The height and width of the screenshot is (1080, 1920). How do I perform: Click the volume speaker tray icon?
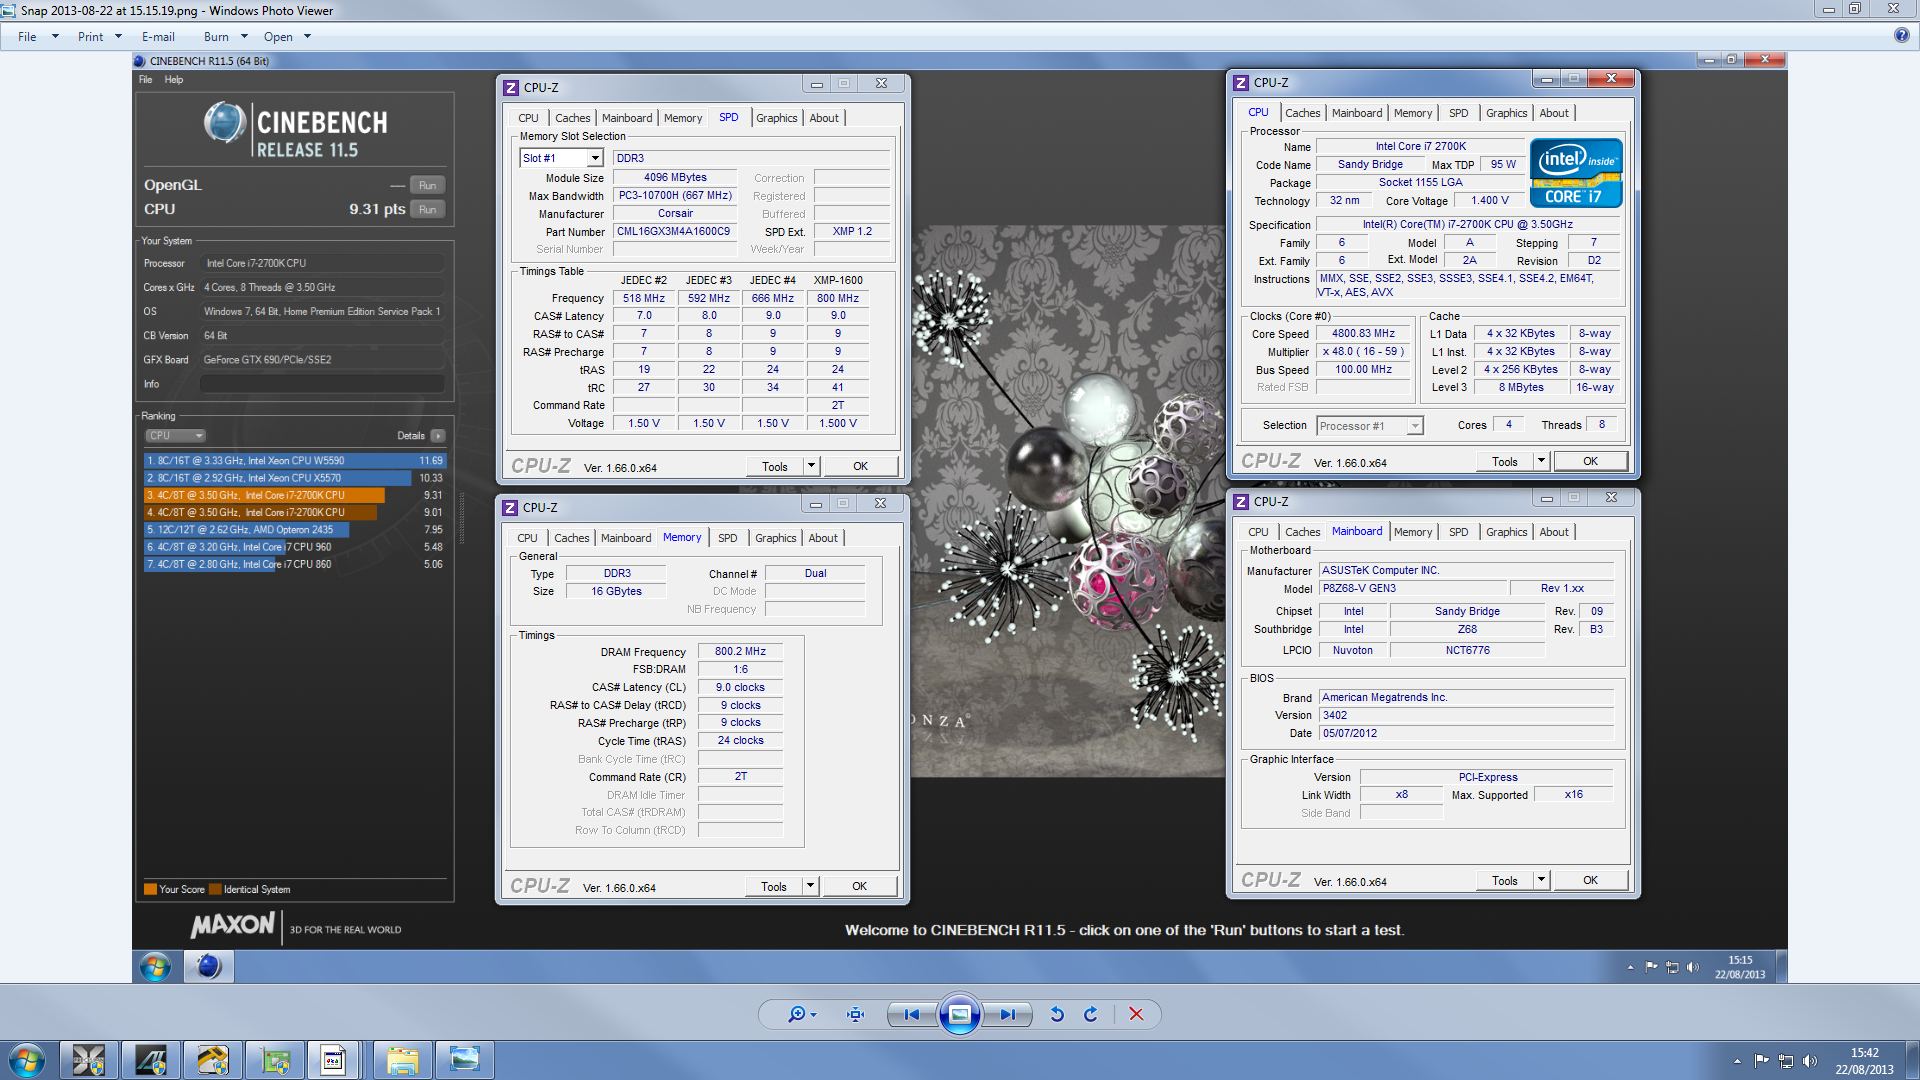click(1809, 1061)
